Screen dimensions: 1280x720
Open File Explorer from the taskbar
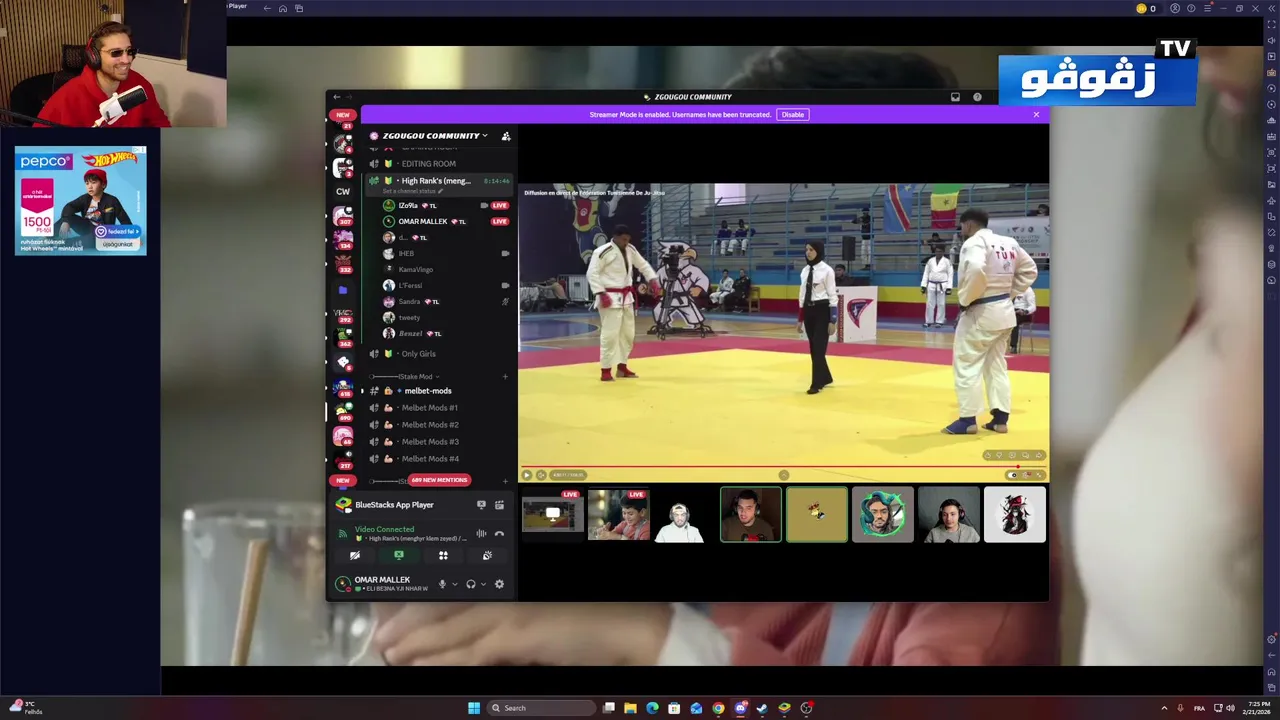coord(630,708)
